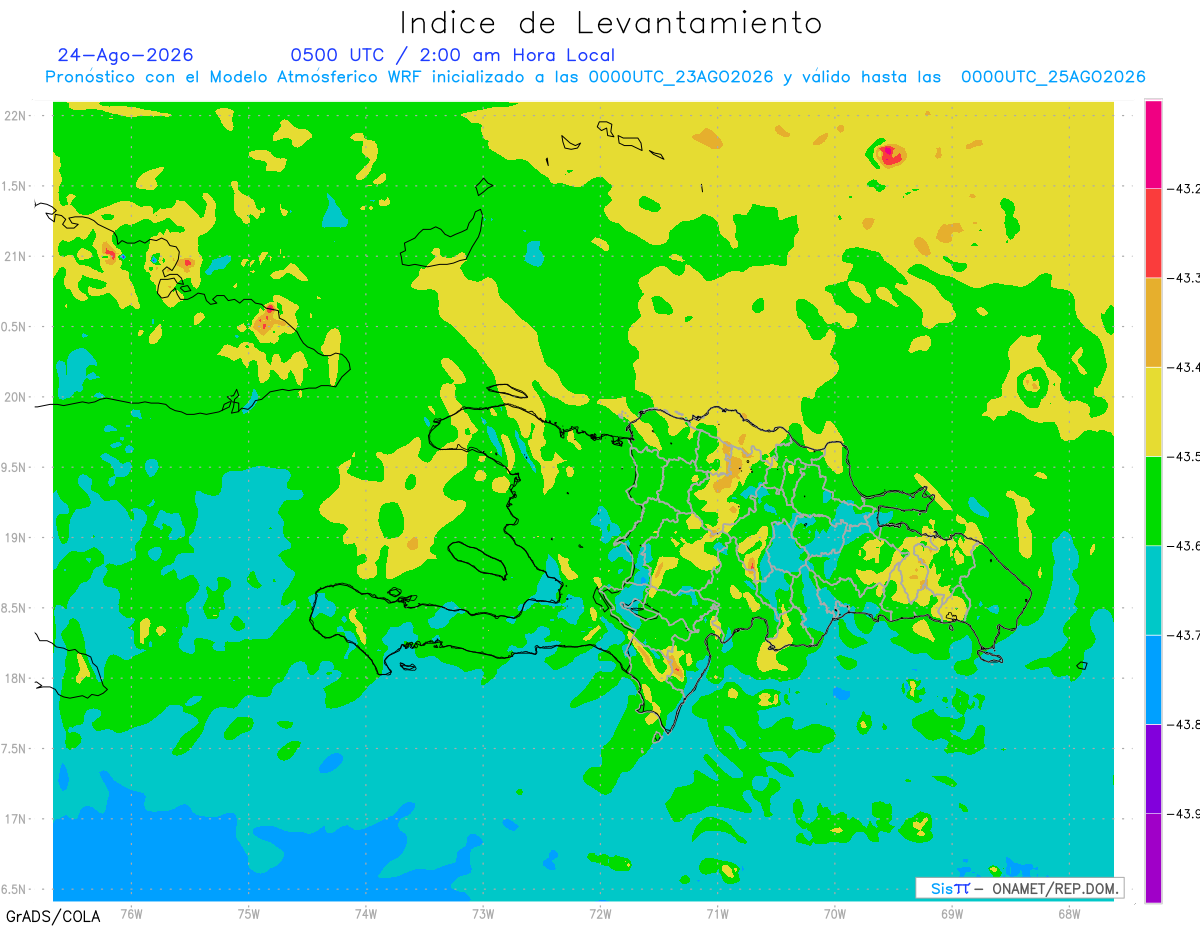The width and height of the screenshot is (1200, 927).
Task: Select the purple color bar swatch above -43.9
Action: tap(1153, 768)
